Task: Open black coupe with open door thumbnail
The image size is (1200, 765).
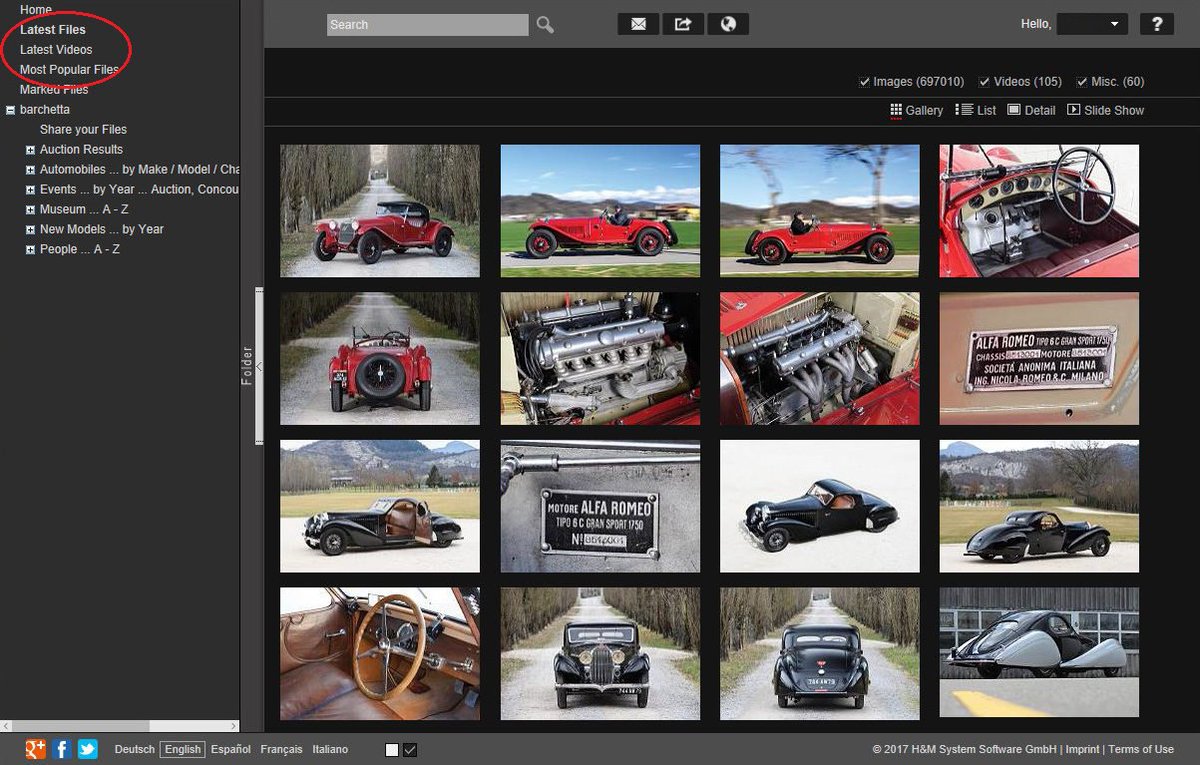Action: 380,506
